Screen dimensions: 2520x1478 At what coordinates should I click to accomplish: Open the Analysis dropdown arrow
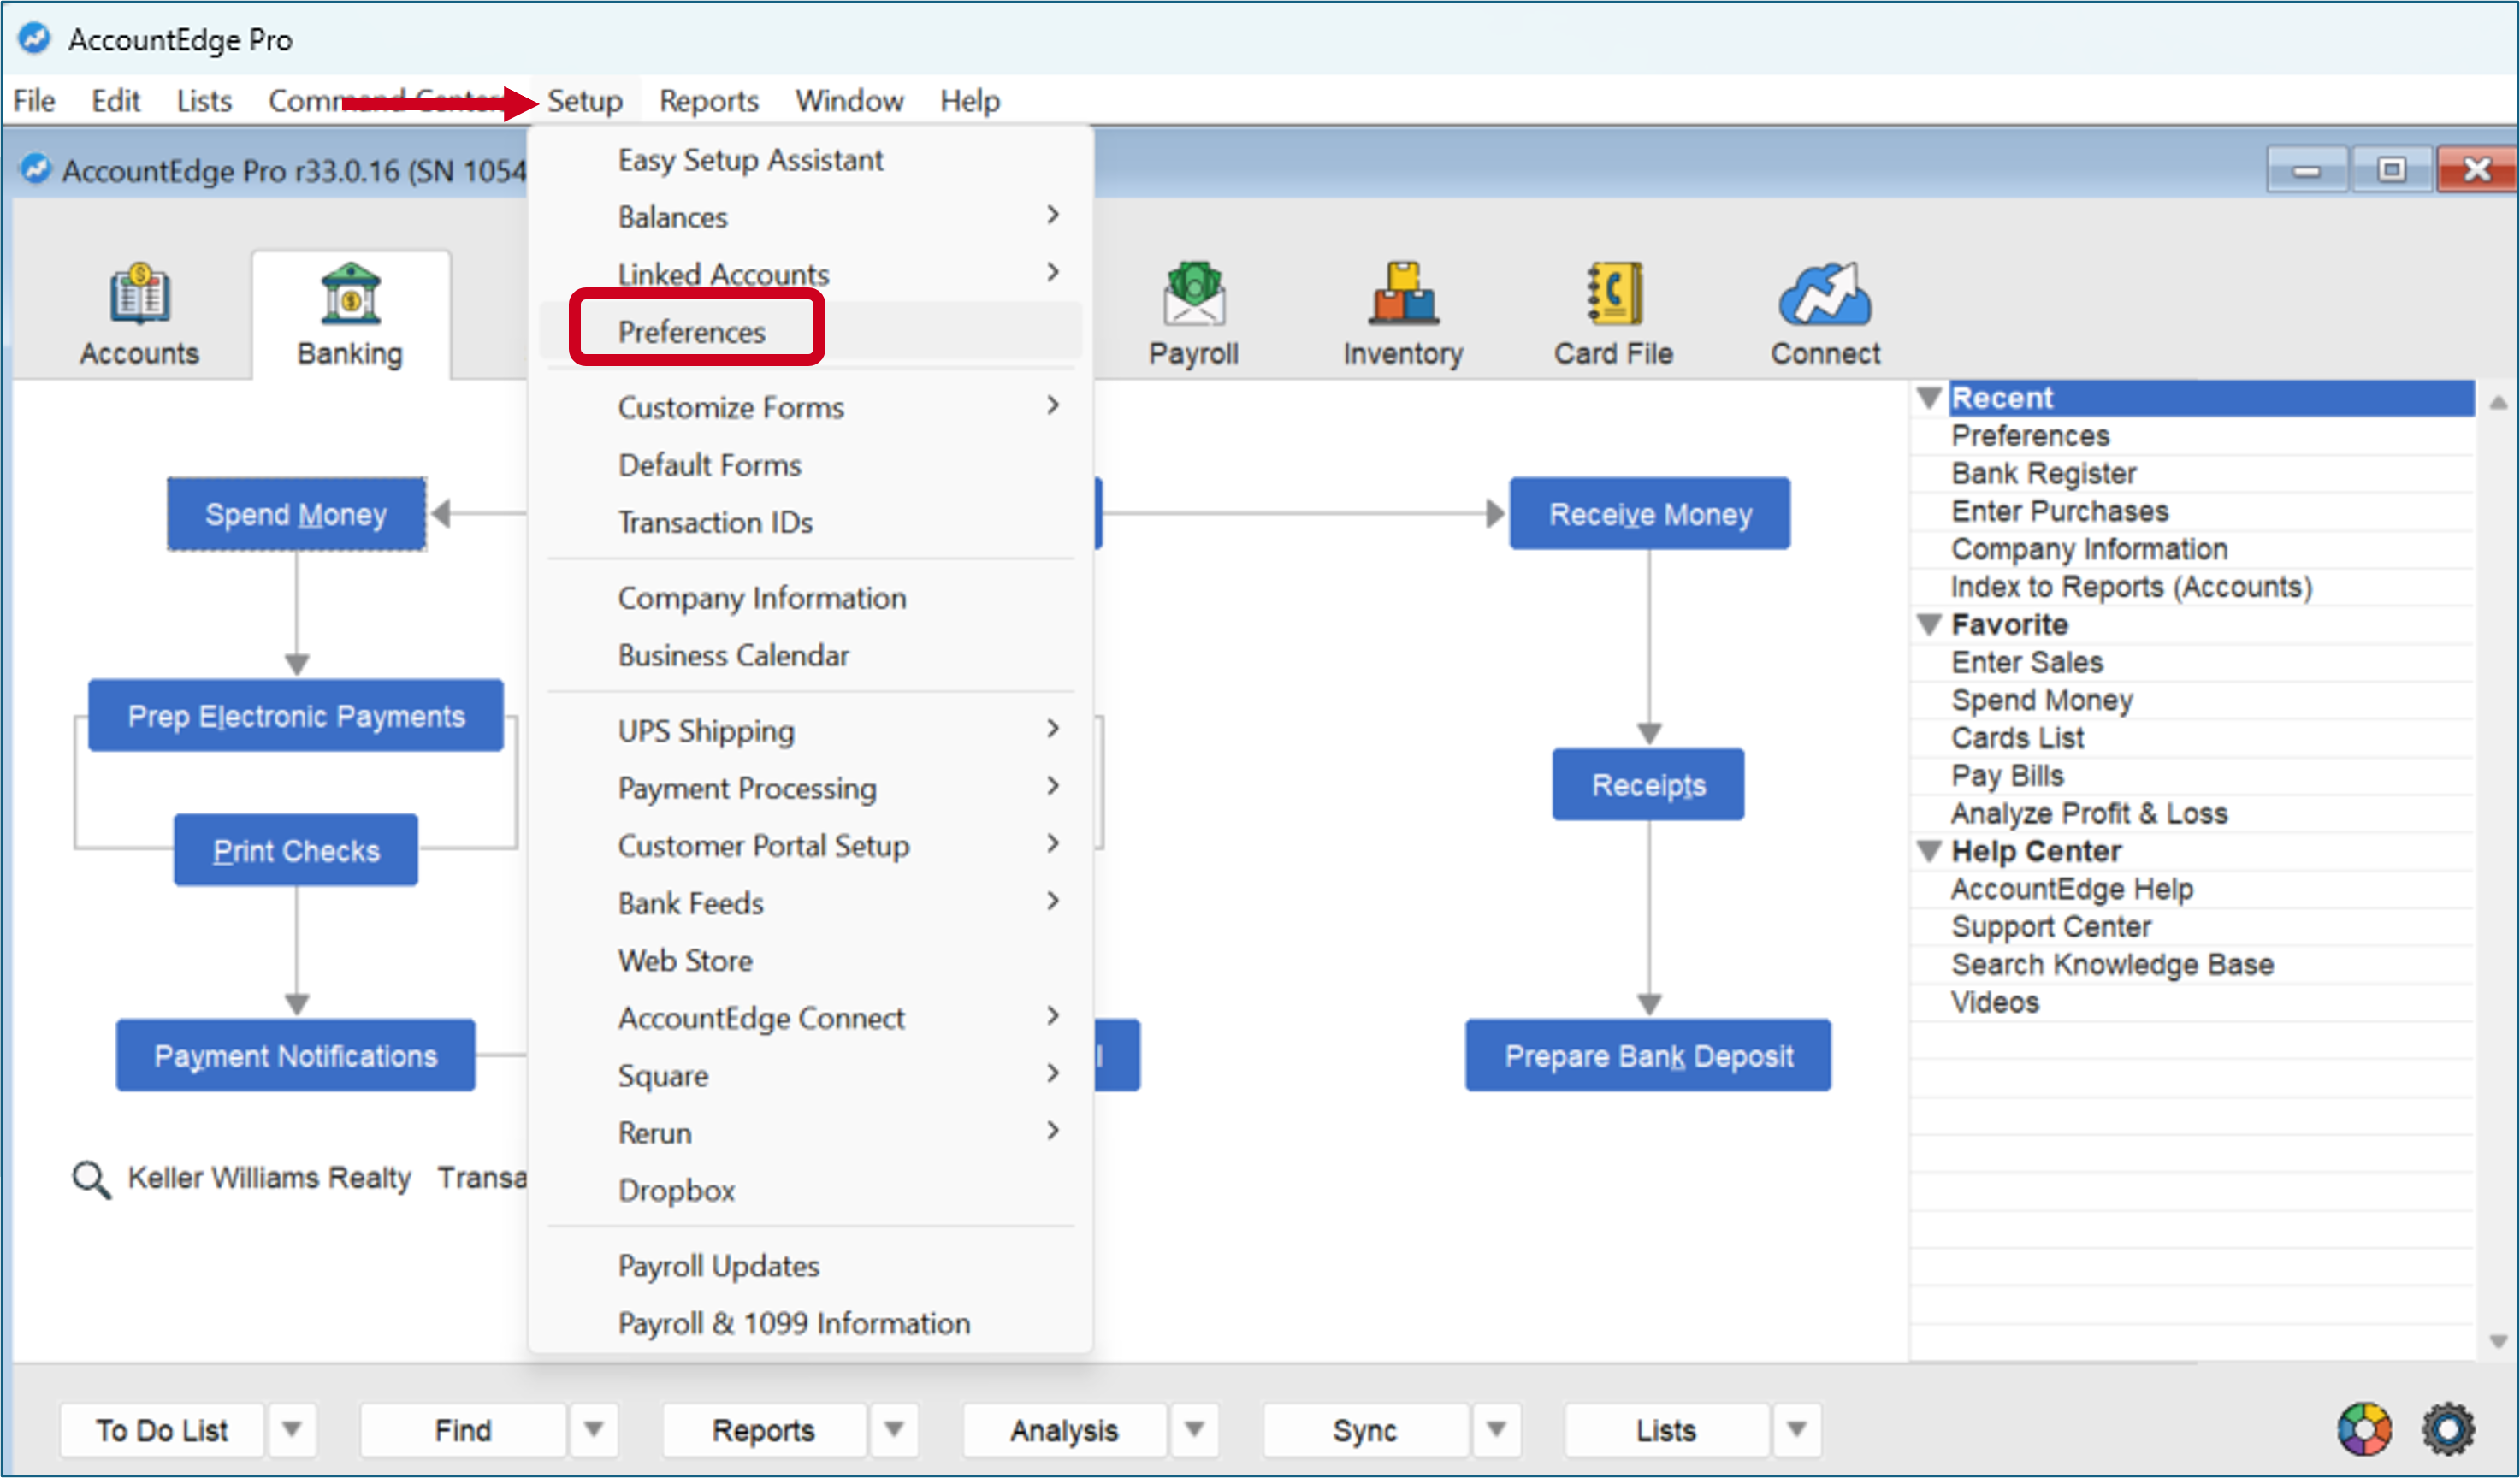point(1195,1430)
